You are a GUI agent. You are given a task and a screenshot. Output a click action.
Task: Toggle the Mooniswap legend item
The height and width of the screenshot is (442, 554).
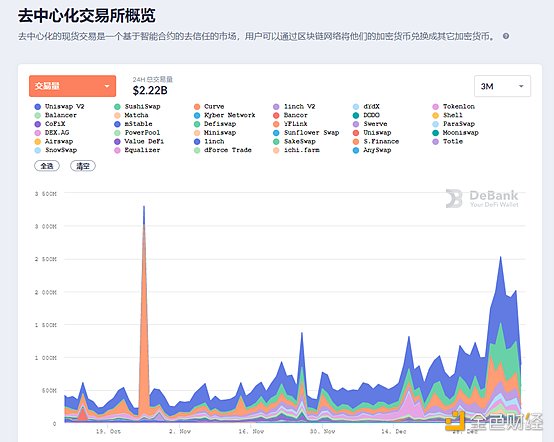pyautogui.click(x=455, y=133)
